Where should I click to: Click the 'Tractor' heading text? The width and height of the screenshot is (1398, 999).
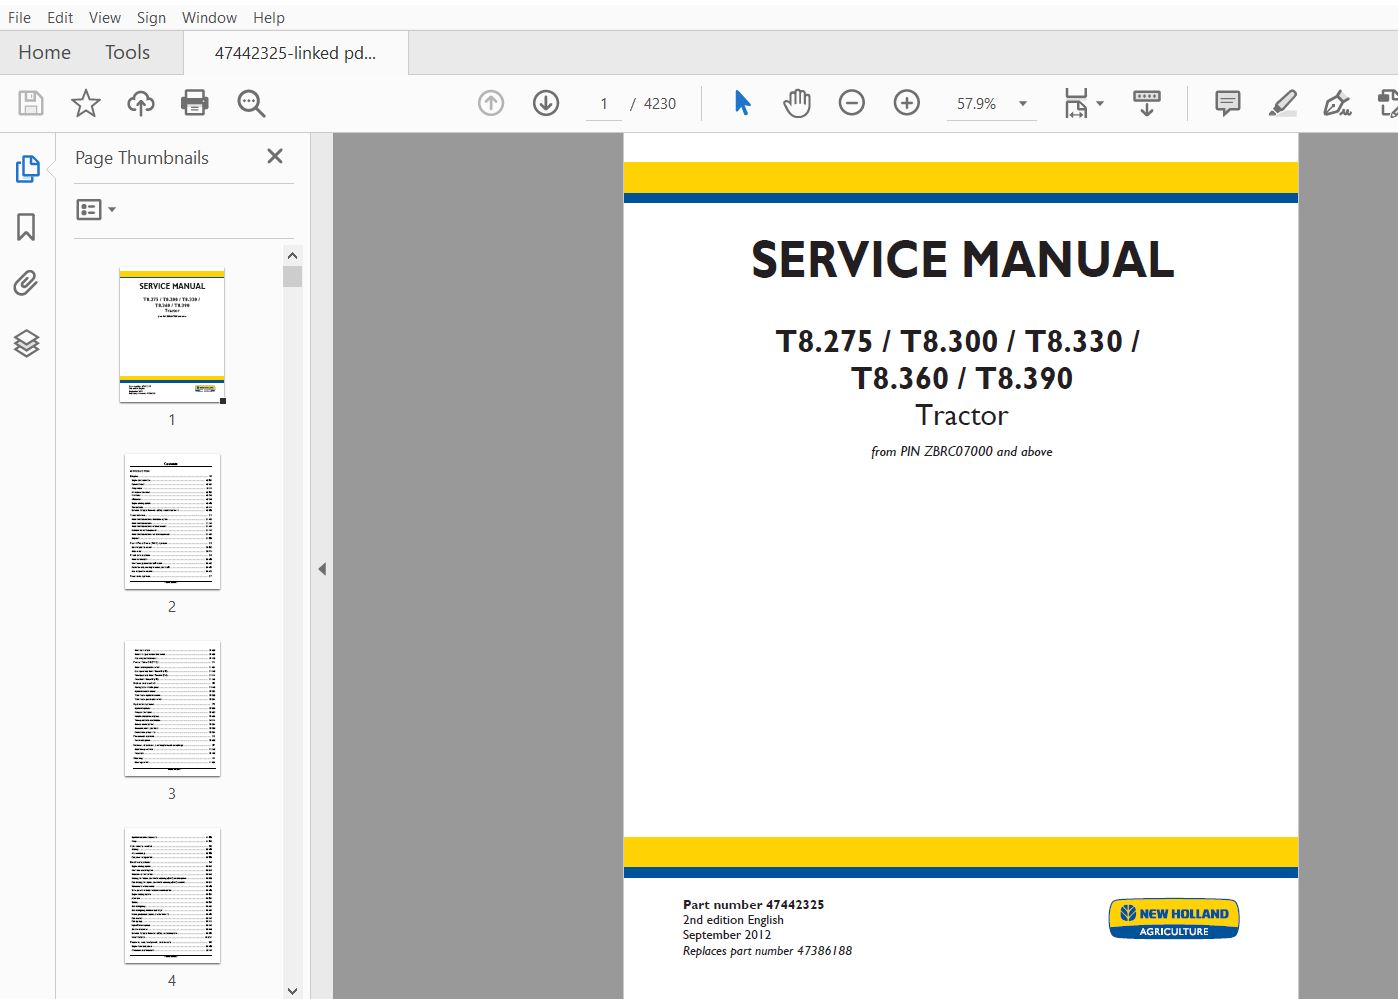click(x=962, y=415)
